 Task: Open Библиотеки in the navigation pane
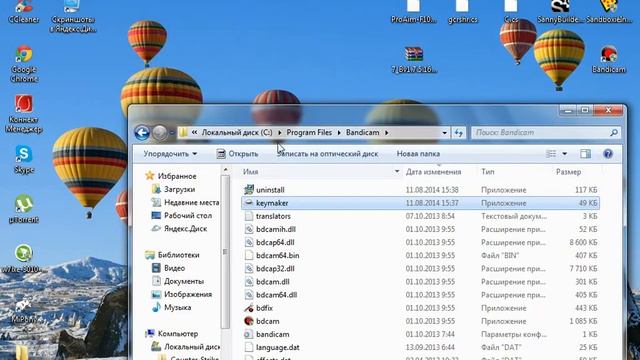[178, 255]
